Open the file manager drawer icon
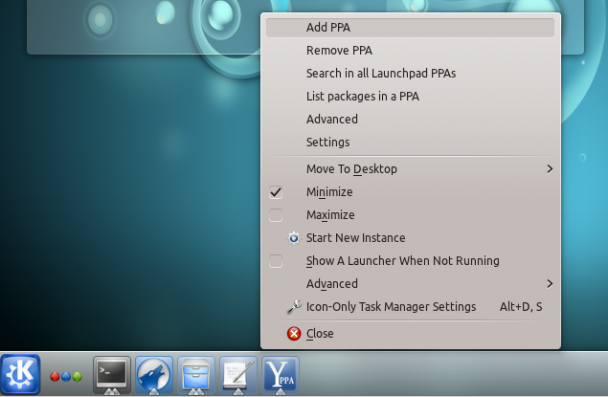The height and width of the screenshot is (397, 608). coord(196,375)
